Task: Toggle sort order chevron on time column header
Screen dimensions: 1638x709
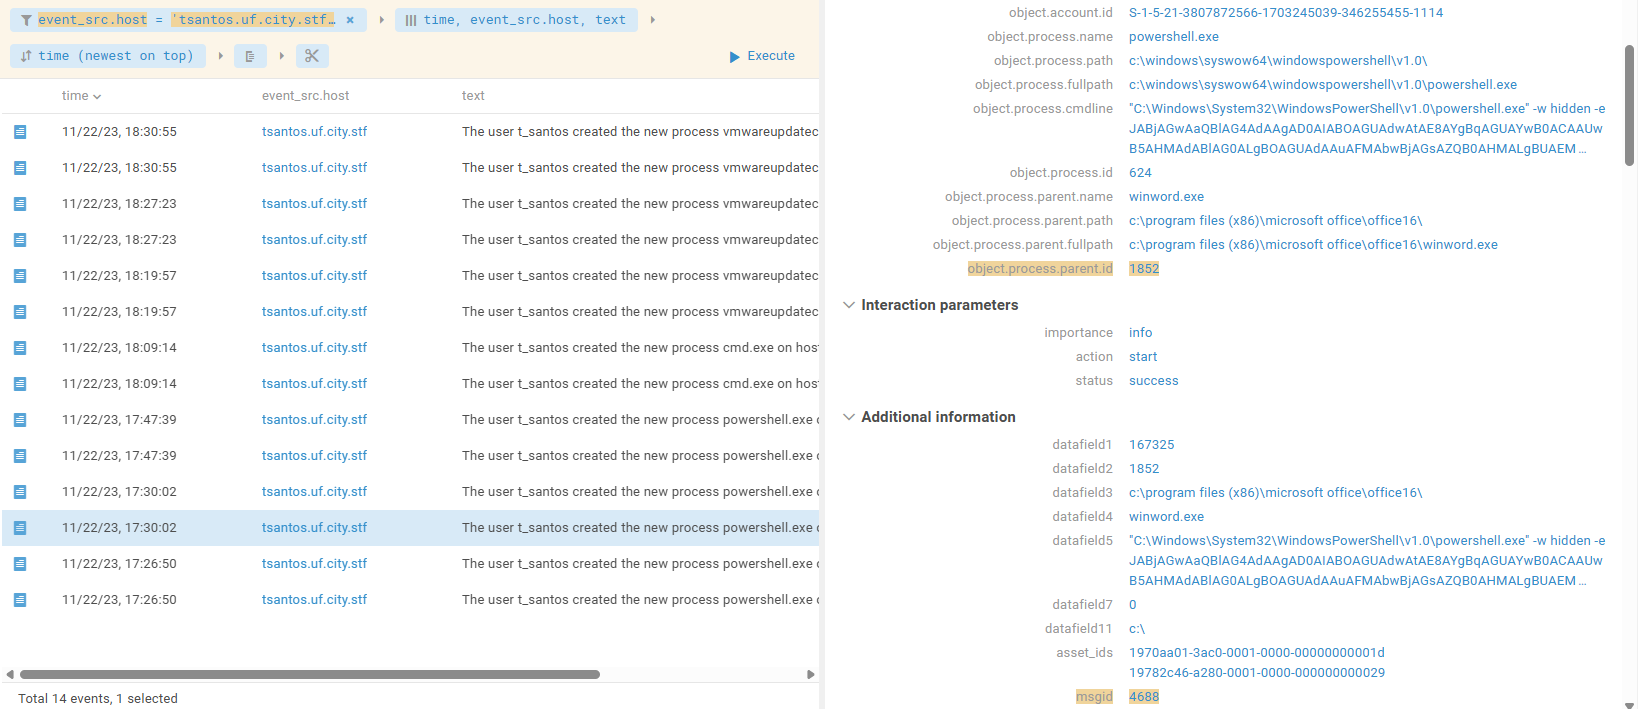Action: (97, 97)
